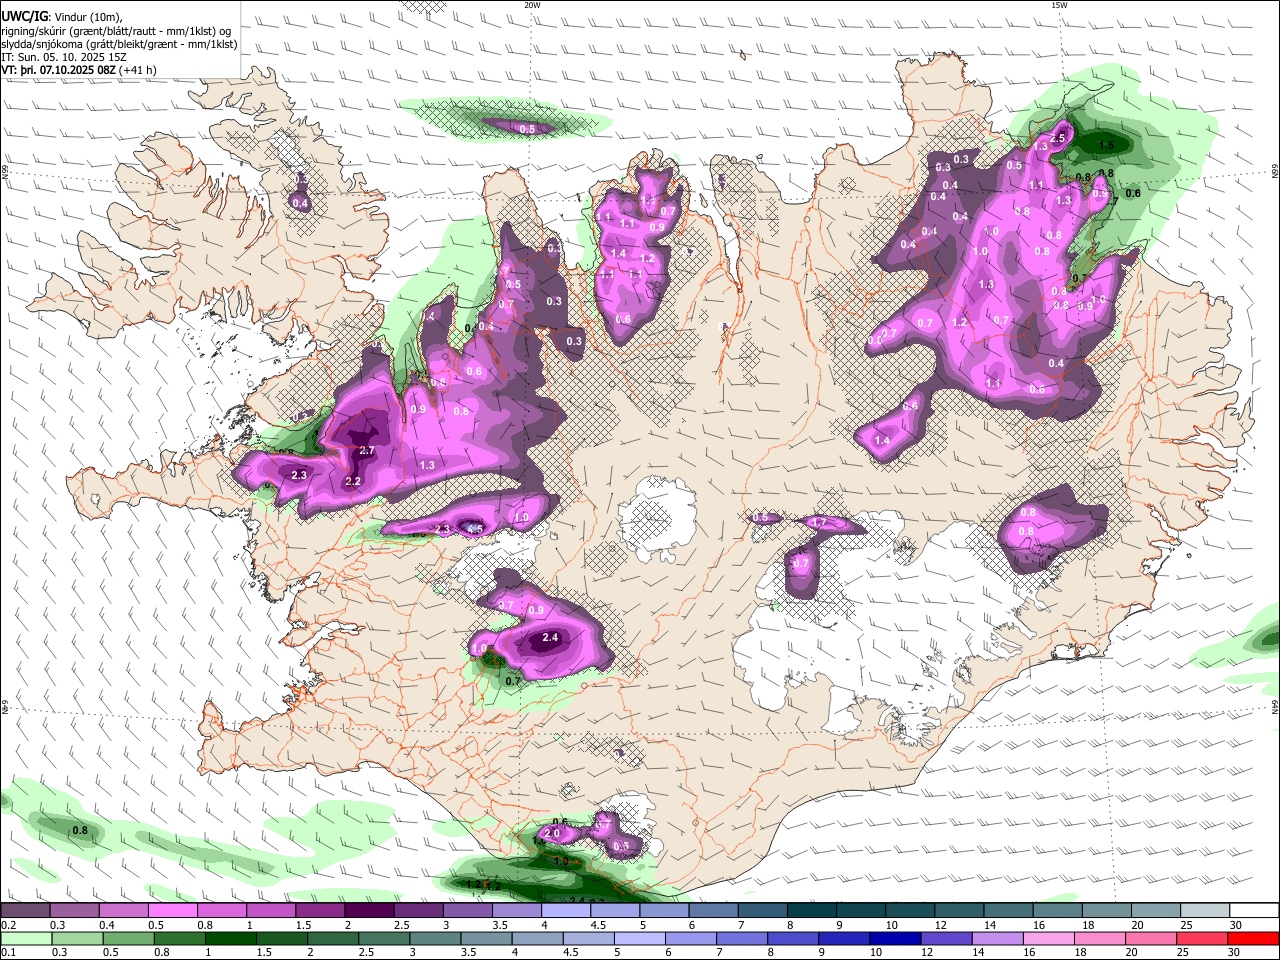Select the dusky purple 0.2 snow legend swatch
Viewport: 1280px width, 960px height.
26,910
